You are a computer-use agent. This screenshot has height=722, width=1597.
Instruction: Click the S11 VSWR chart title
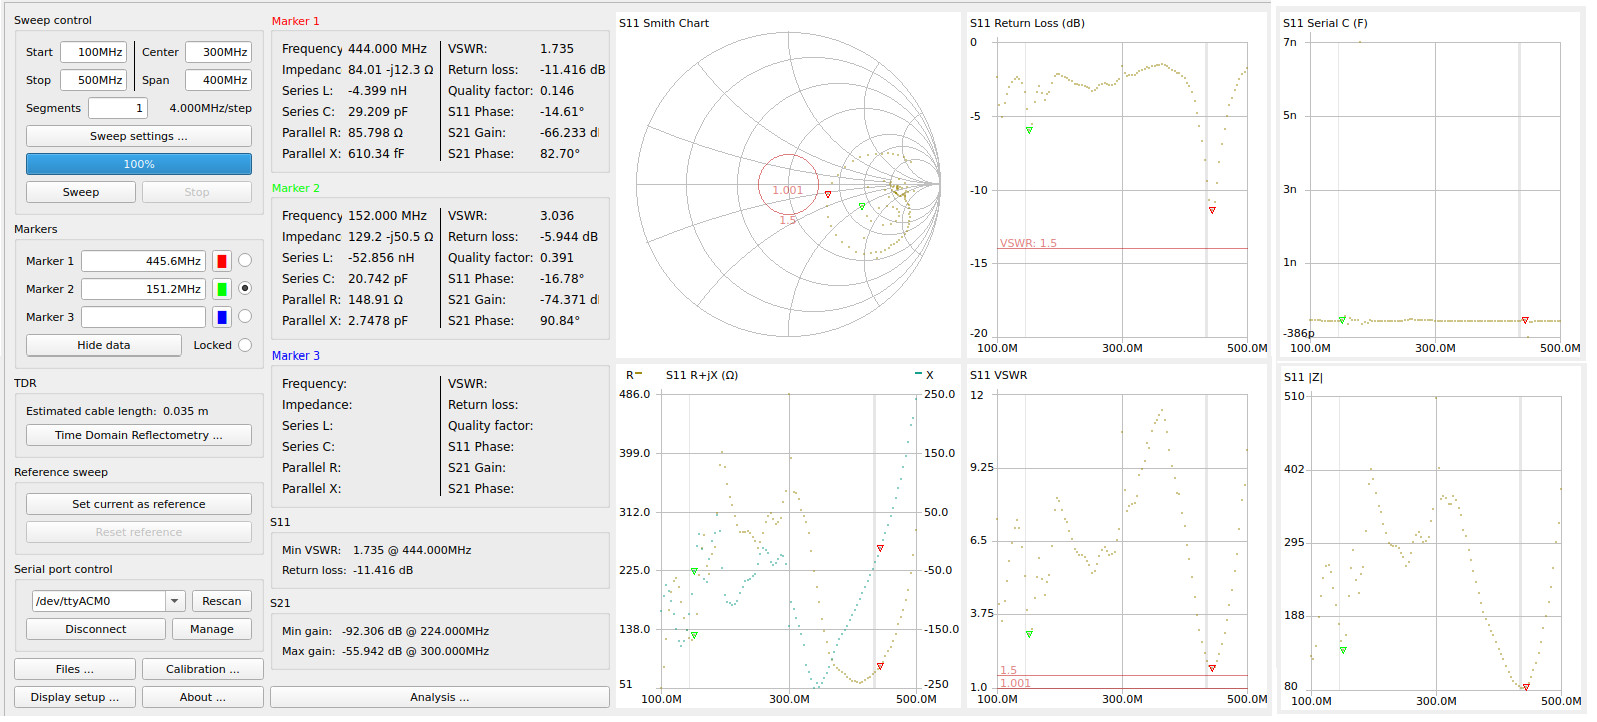(998, 375)
